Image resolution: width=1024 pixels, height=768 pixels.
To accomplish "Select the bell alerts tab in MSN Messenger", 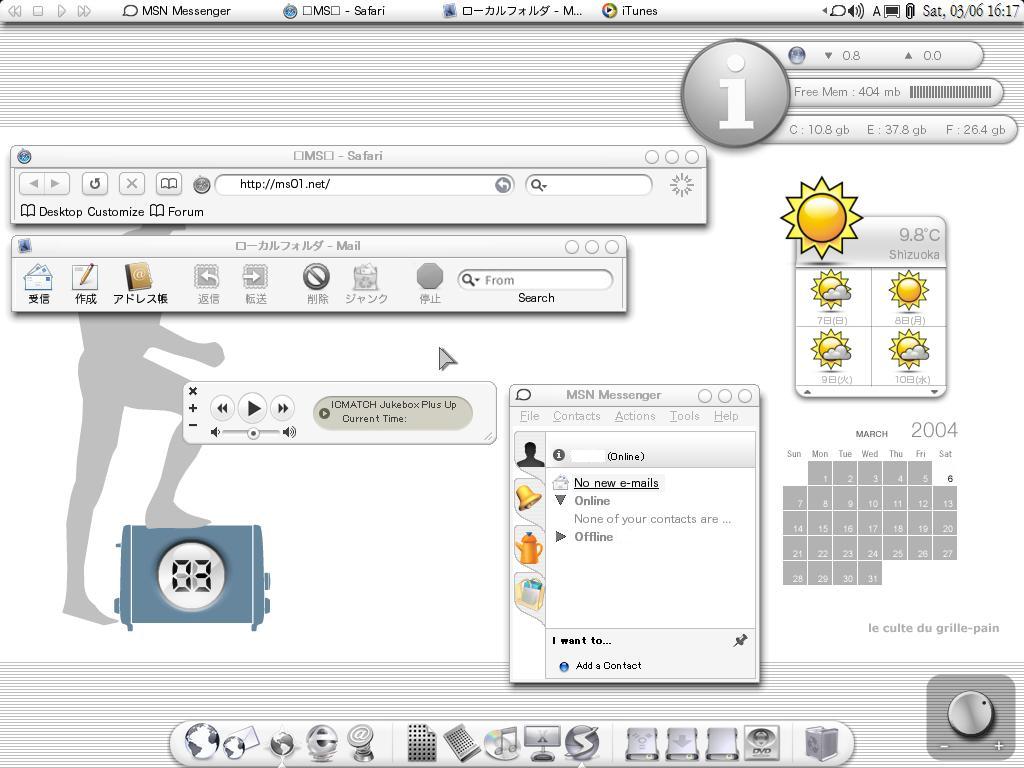I will pyautogui.click(x=530, y=498).
